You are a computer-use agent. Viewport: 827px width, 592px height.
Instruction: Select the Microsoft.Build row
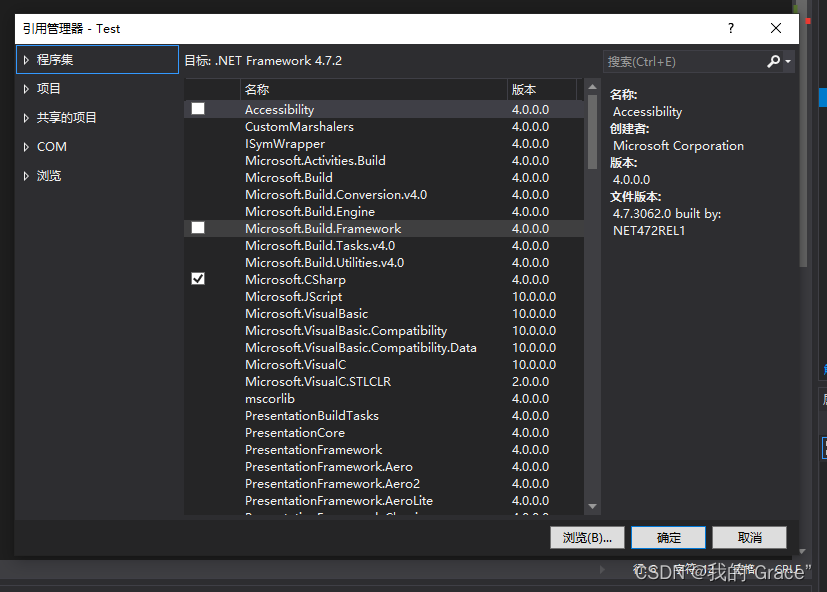coord(384,177)
